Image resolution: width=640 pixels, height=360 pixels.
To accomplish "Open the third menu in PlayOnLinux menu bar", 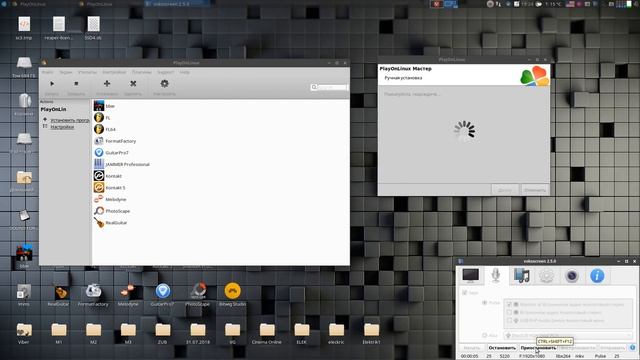I will [x=87, y=72].
